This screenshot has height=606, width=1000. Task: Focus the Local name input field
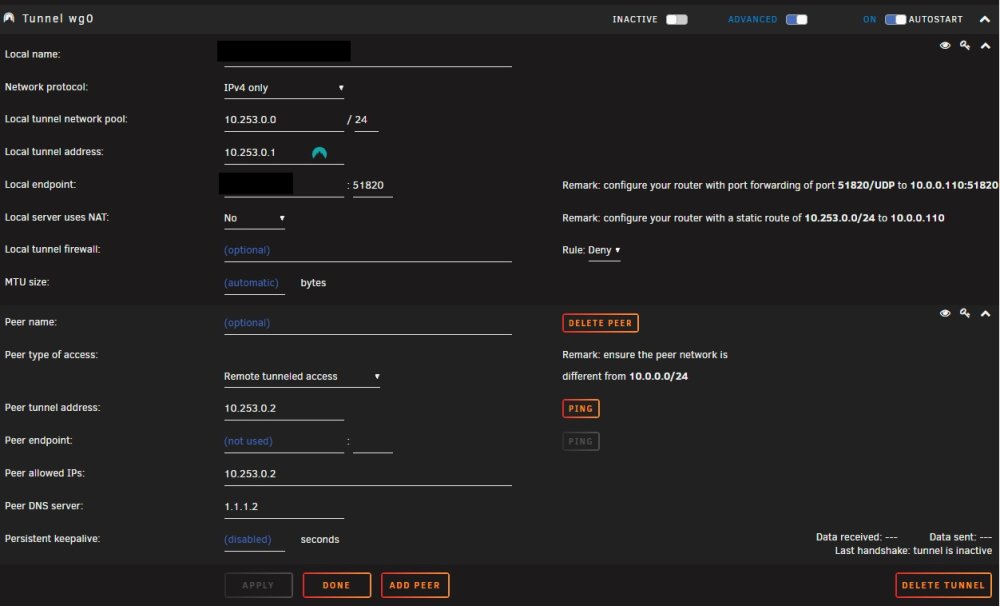point(368,55)
